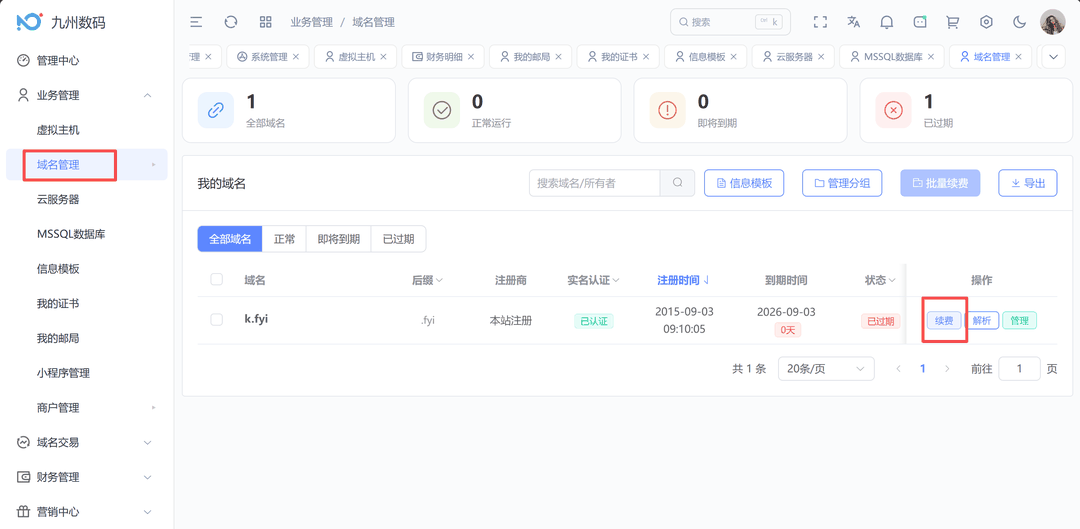Click the 批量续费 button
Viewport: 1080px width, 529px height.
940,183
